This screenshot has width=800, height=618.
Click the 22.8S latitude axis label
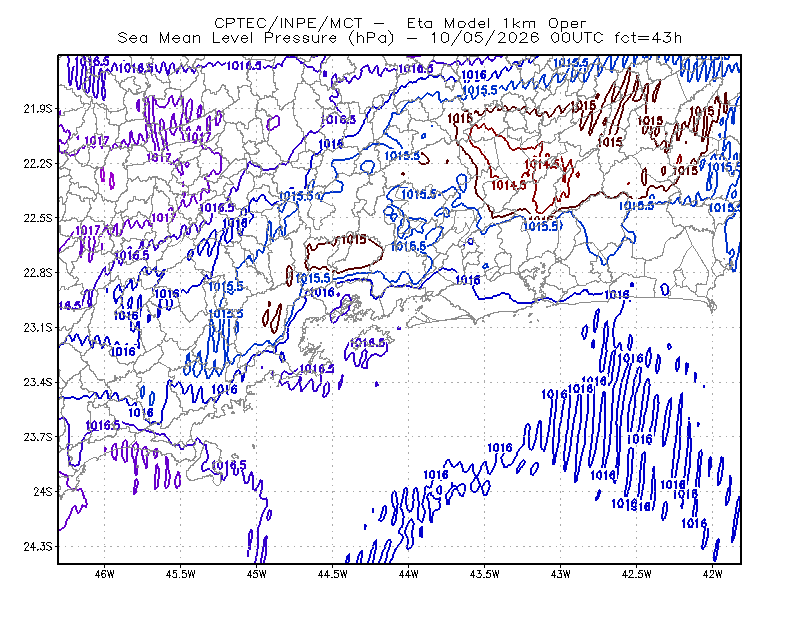(38, 273)
